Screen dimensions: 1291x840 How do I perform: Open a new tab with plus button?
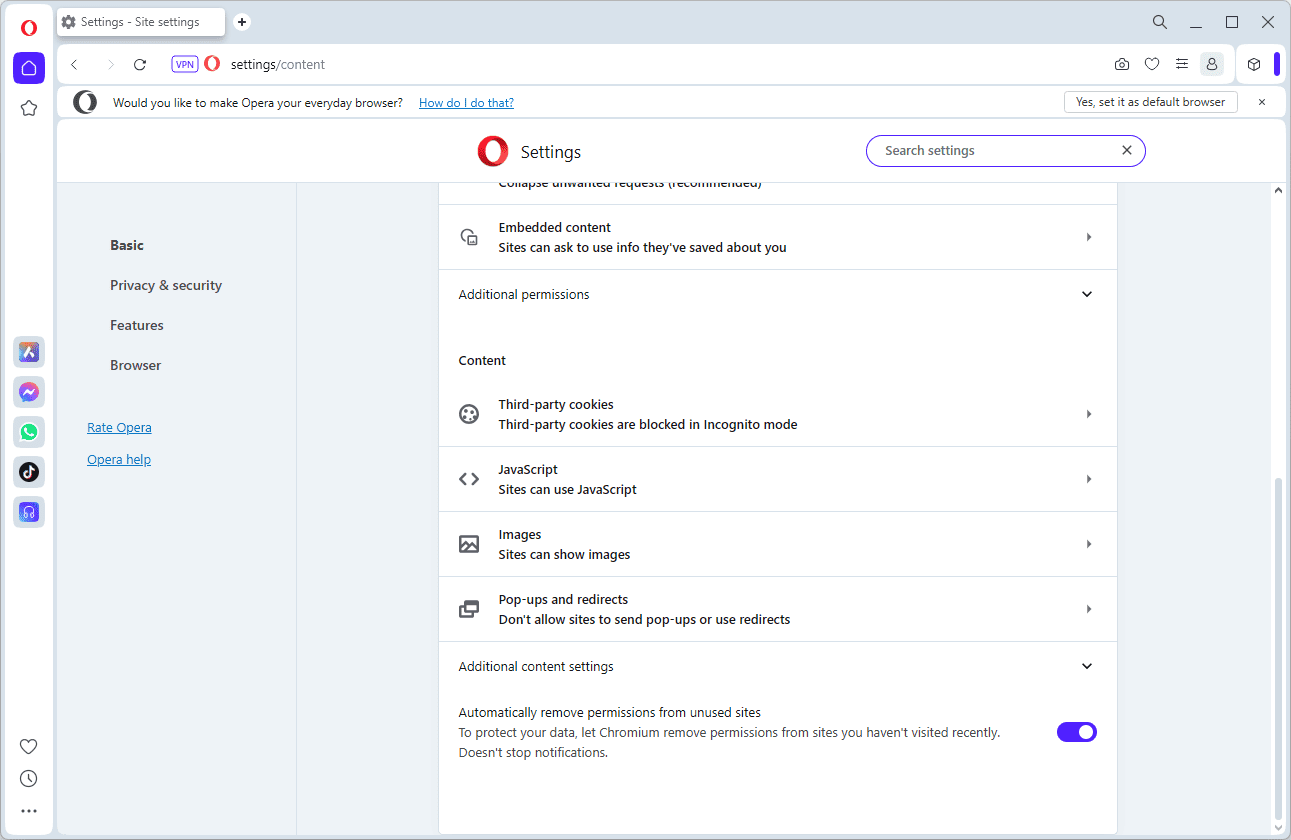pyautogui.click(x=242, y=22)
